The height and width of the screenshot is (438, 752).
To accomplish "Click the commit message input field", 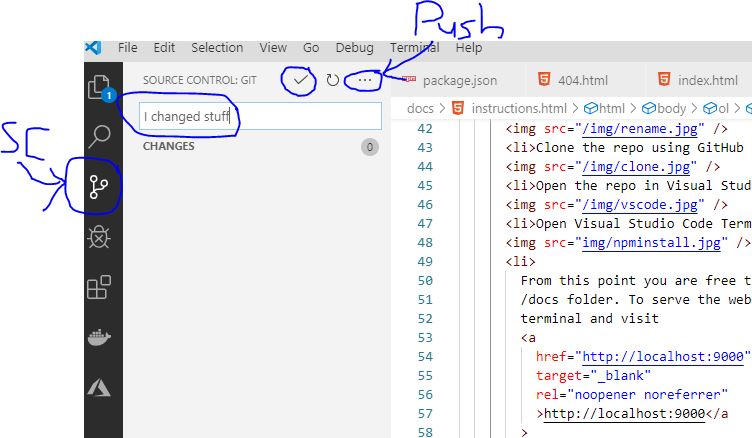I will [x=260, y=117].
